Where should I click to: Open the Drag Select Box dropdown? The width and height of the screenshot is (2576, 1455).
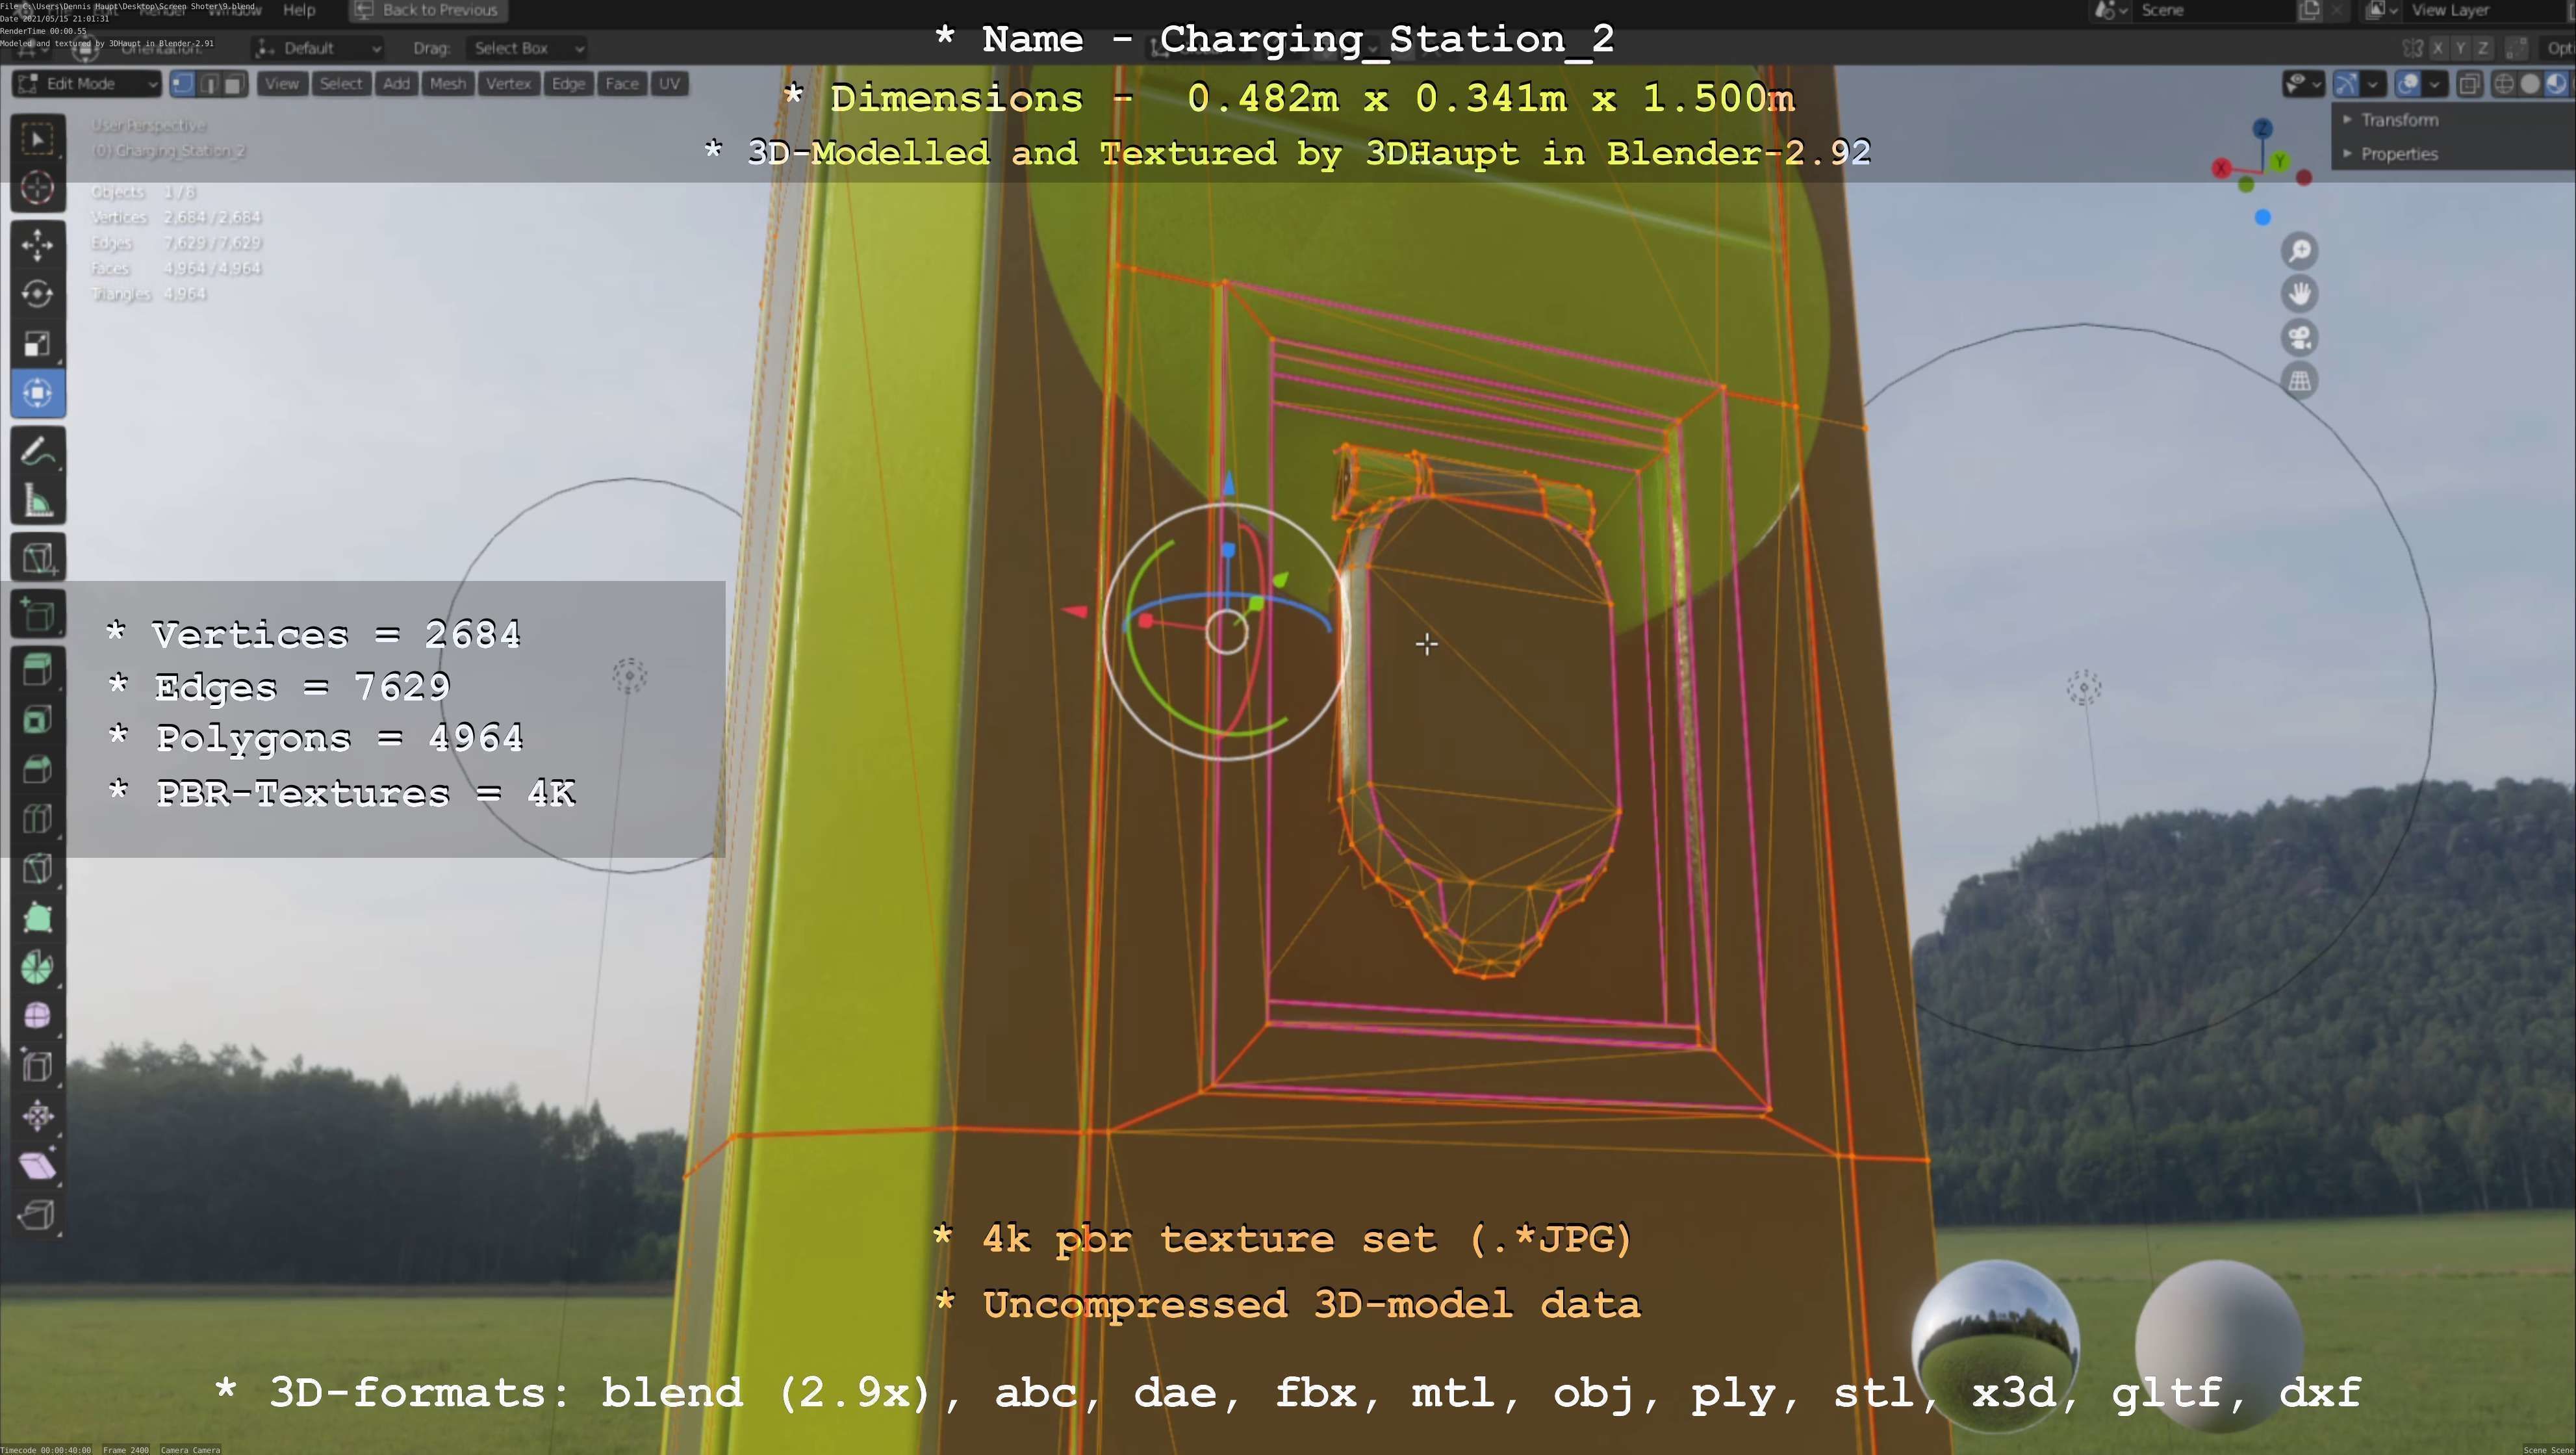click(526, 48)
